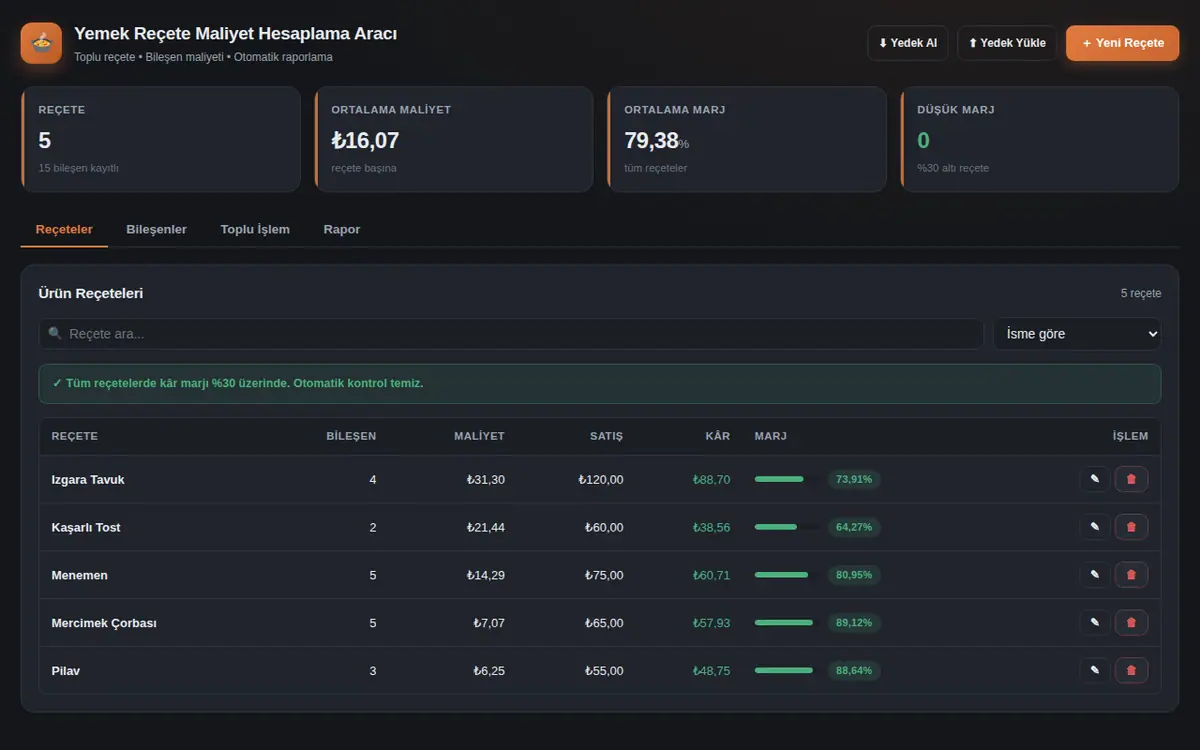Select the Mercimek Çorbası recipe name
Image resolution: width=1200 pixels, height=750 pixels.
[x=104, y=624]
